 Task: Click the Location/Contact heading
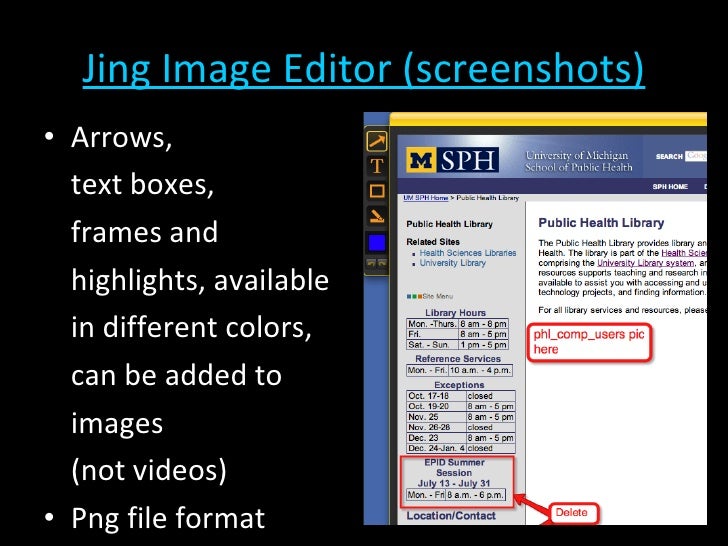[x=451, y=516]
